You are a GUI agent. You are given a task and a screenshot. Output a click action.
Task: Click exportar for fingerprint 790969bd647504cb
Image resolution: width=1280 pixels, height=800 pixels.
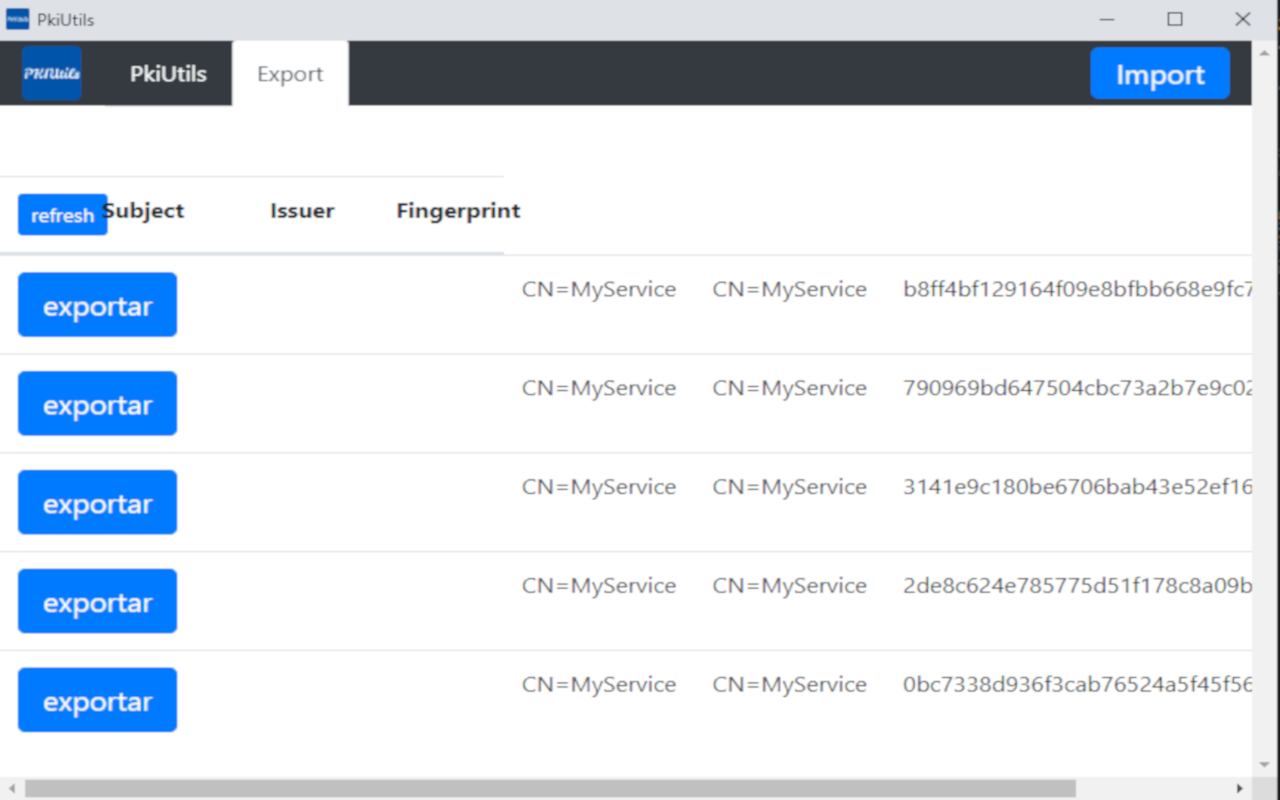pos(97,404)
